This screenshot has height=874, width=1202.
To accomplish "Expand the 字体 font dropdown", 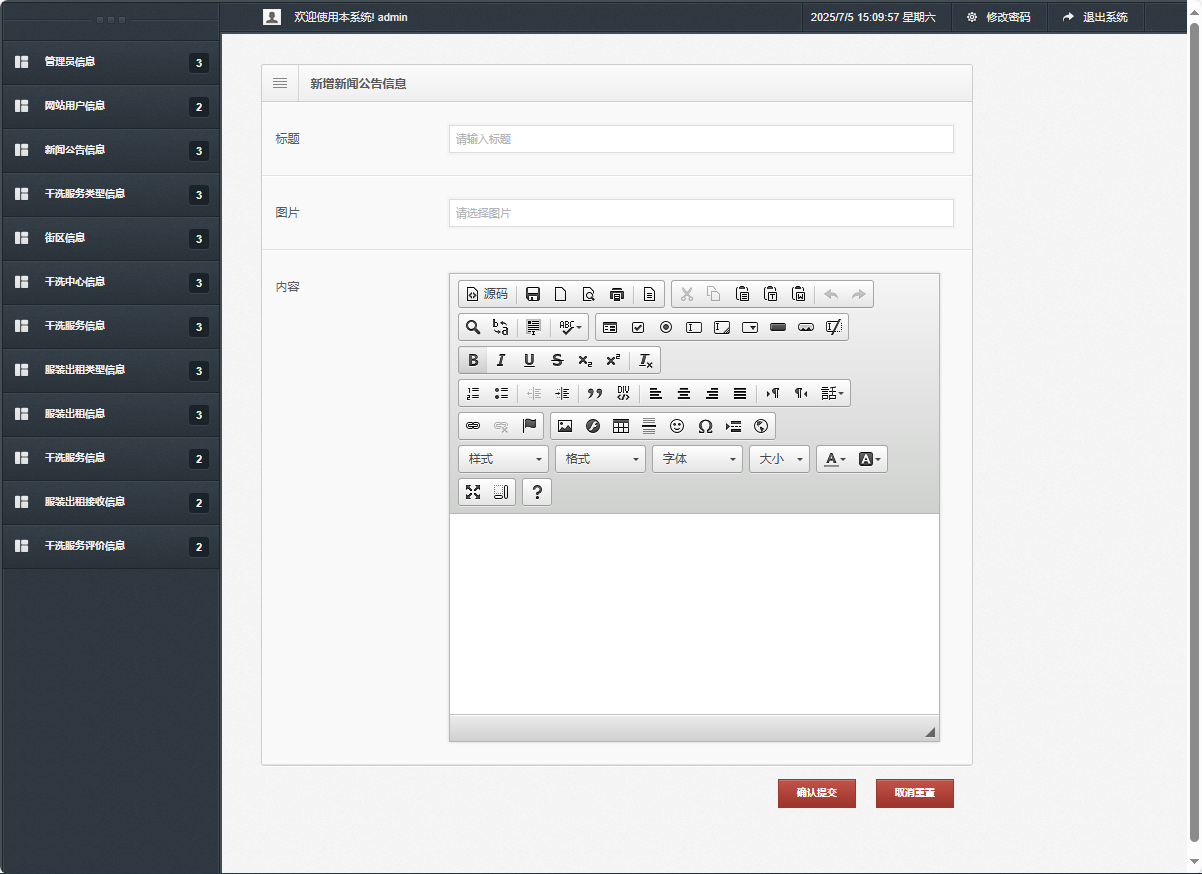I will 697,459.
